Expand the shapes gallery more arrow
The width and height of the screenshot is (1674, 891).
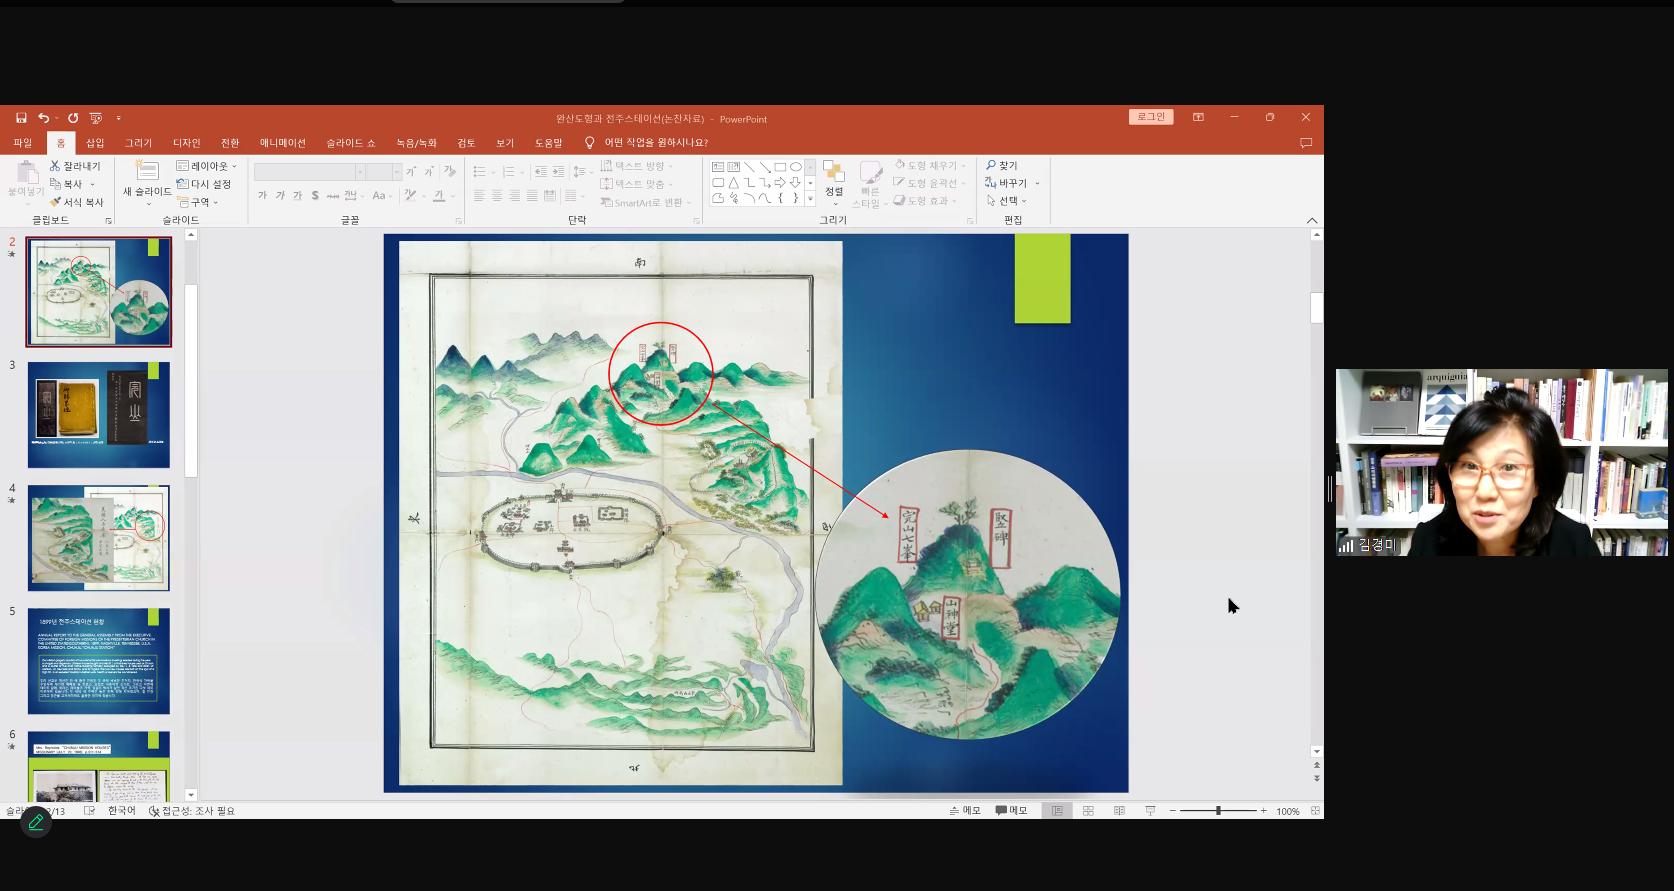(810, 199)
